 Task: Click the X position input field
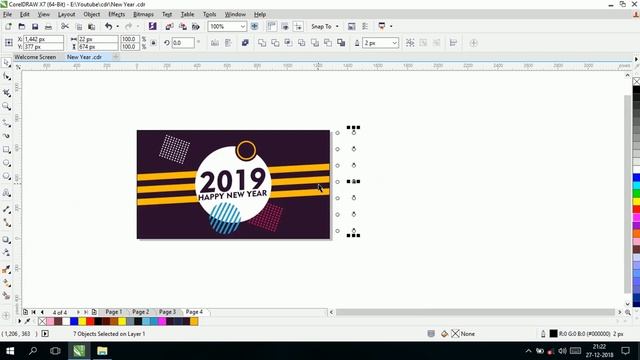click(x=43, y=39)
